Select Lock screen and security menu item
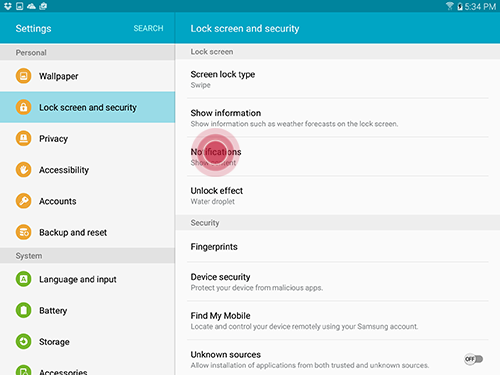 tap(87, 107)
